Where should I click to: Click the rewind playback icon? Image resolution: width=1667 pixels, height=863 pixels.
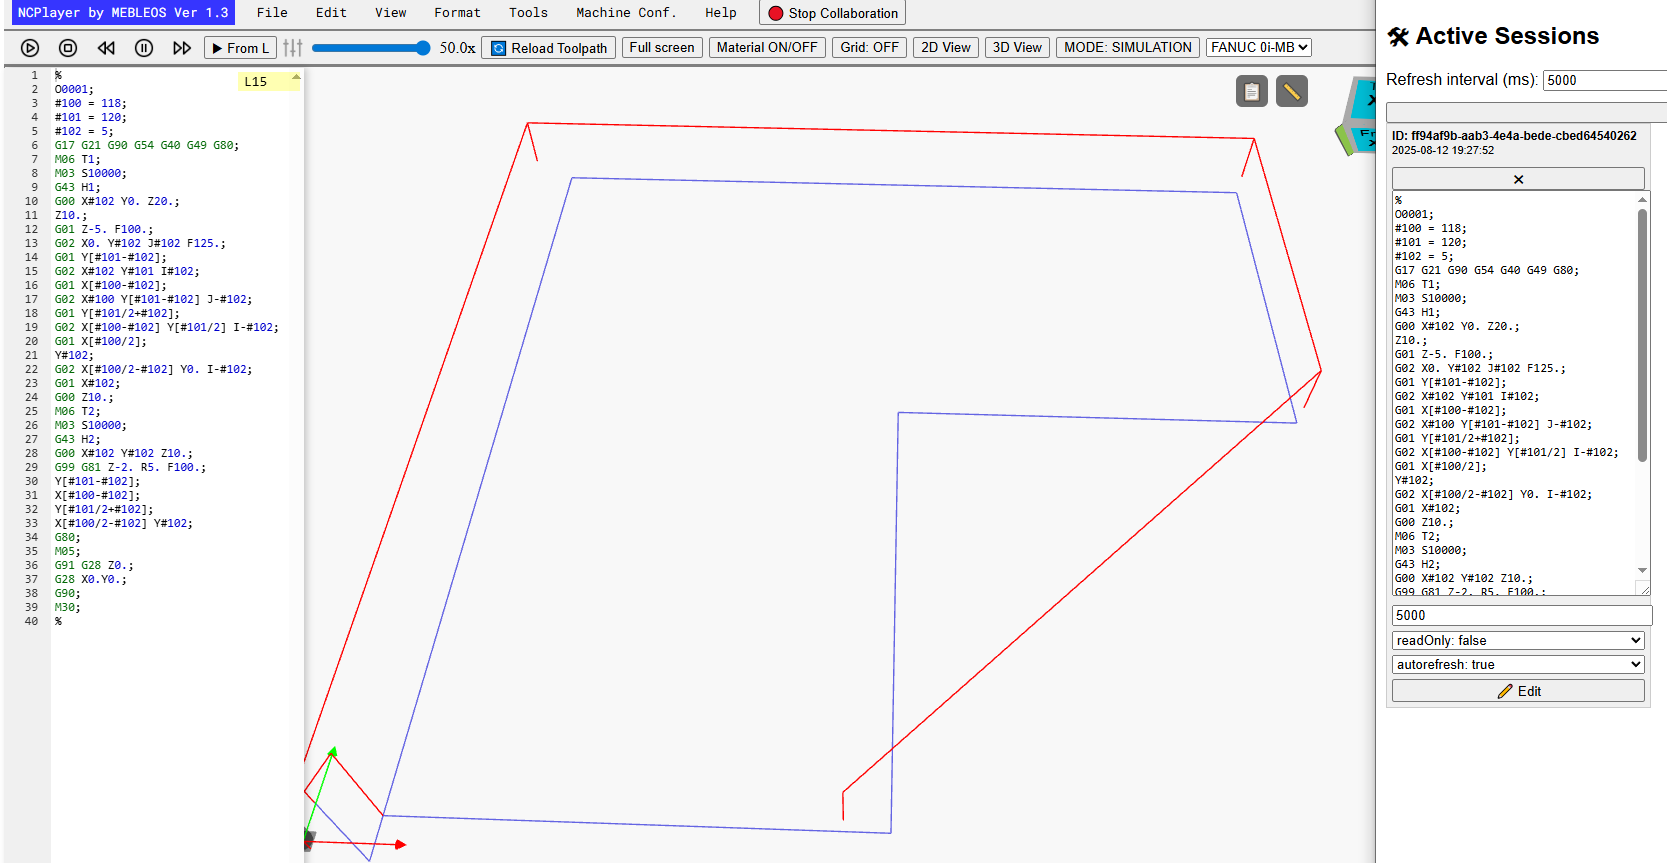point(106,48)
